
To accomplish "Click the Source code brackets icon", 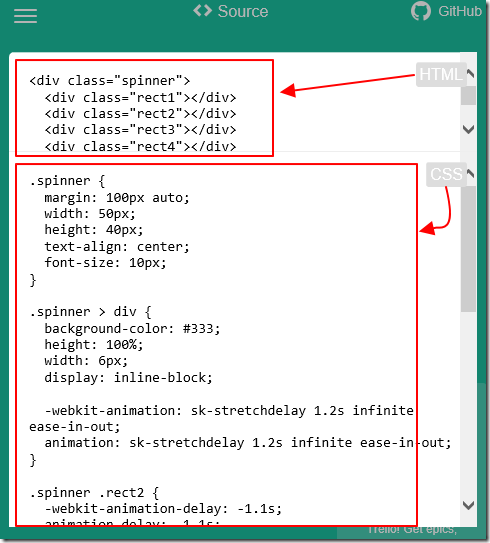I will point(203,11).
